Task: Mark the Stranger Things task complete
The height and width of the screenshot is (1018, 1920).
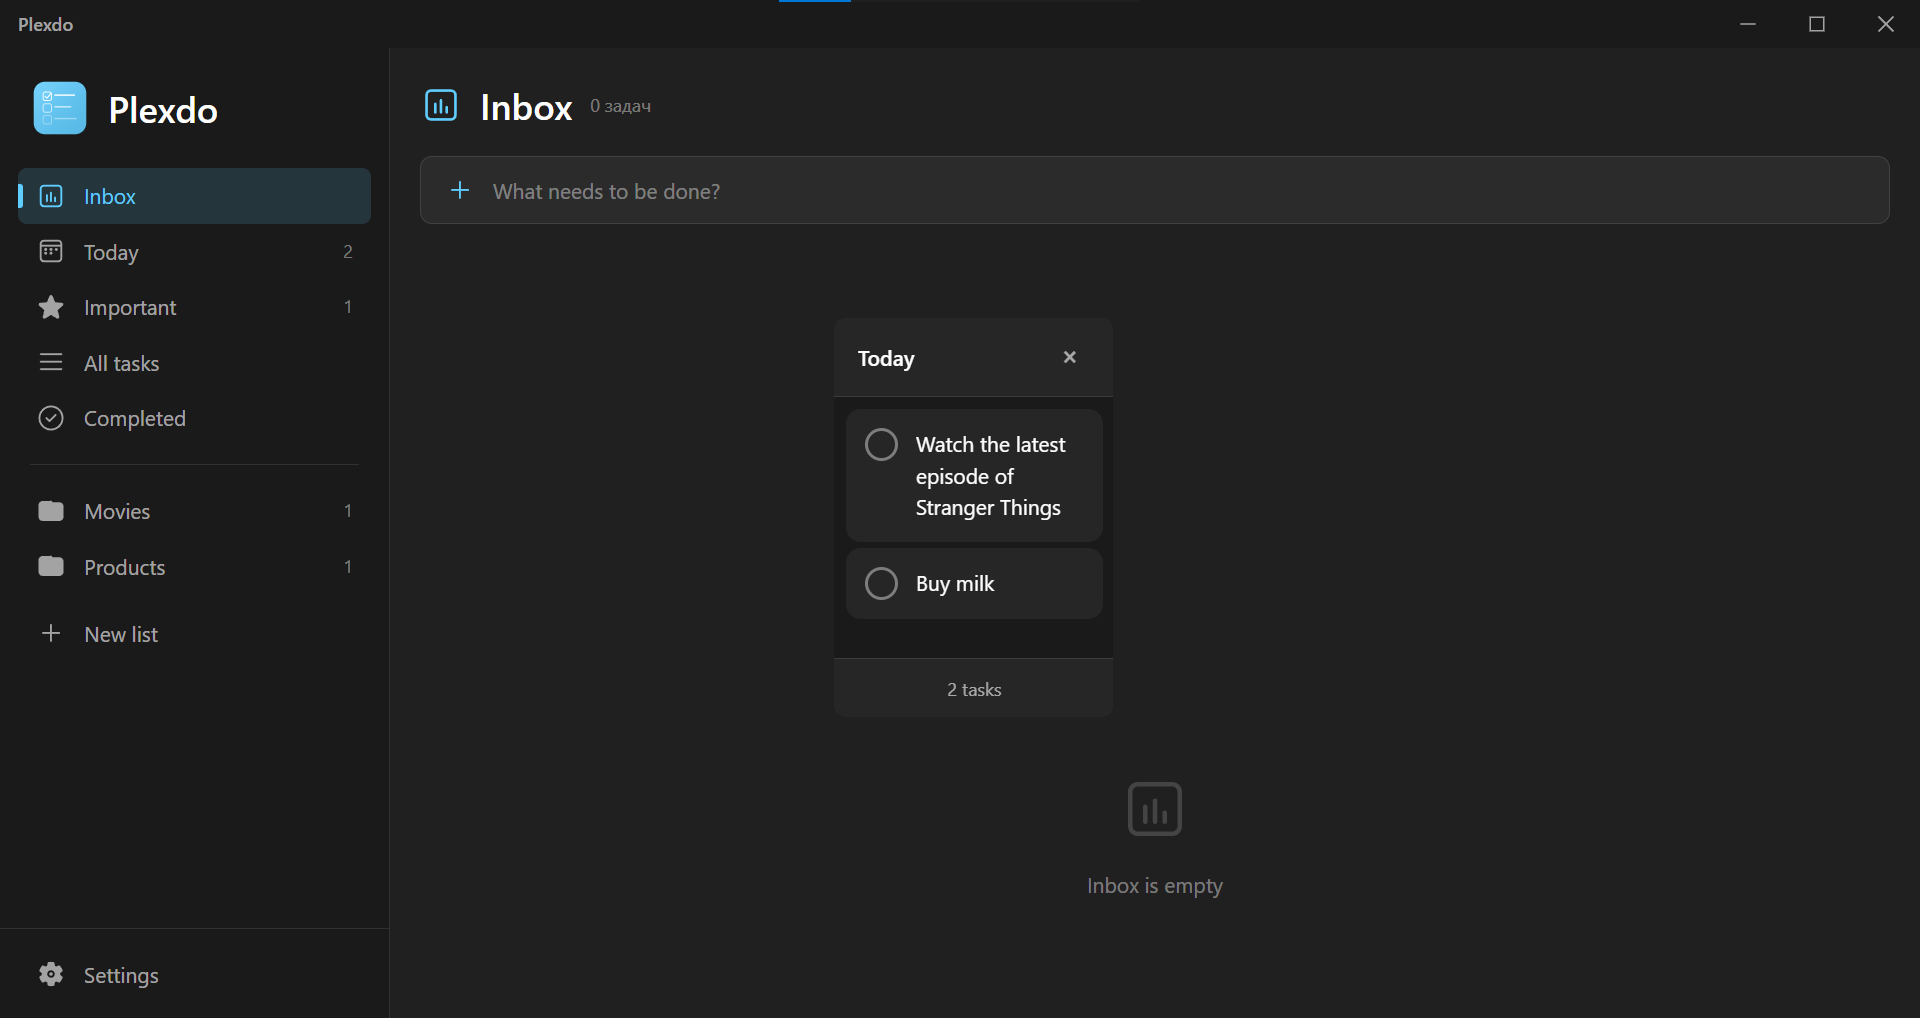Action: pyautogui.click(x=880, y=444)
